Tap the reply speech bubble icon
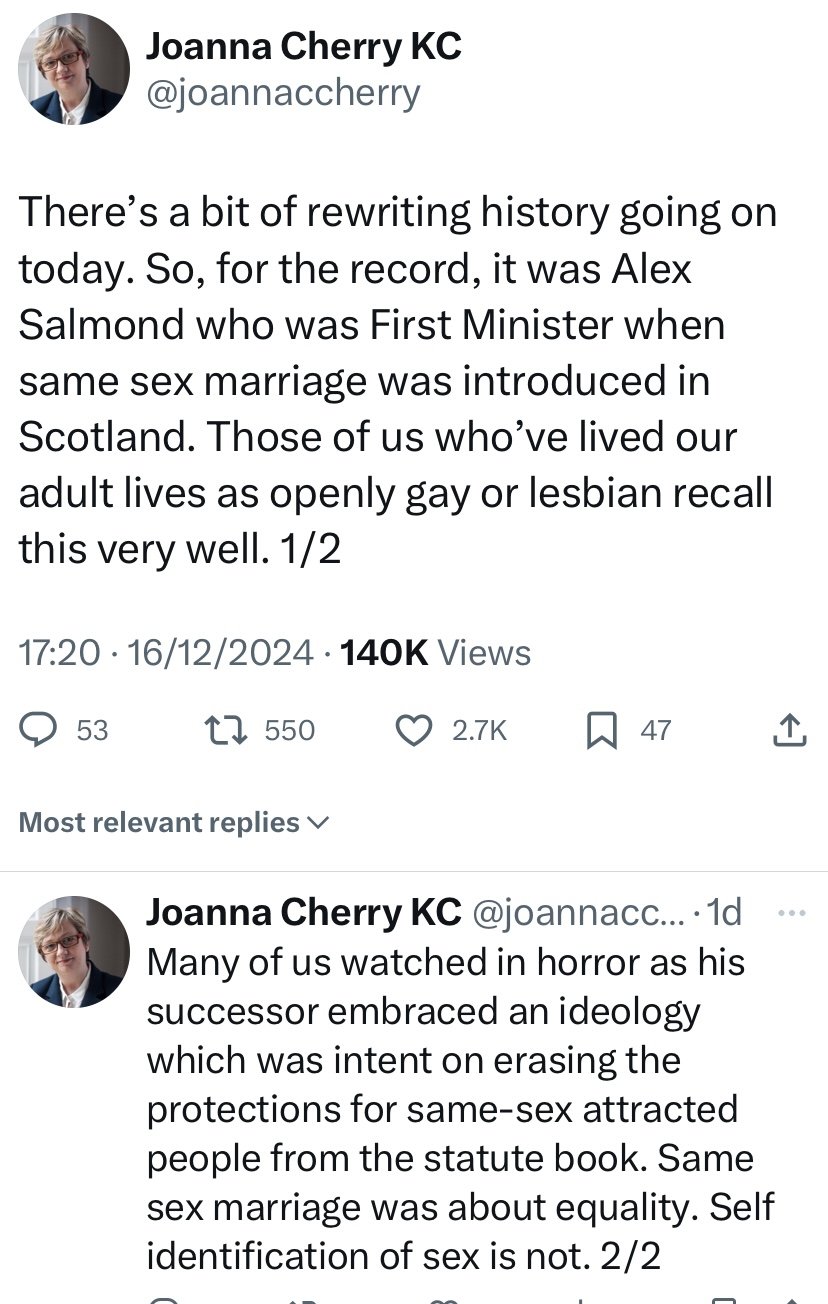The width and height of the screenshot is (828, 1304). click(40, 731)
